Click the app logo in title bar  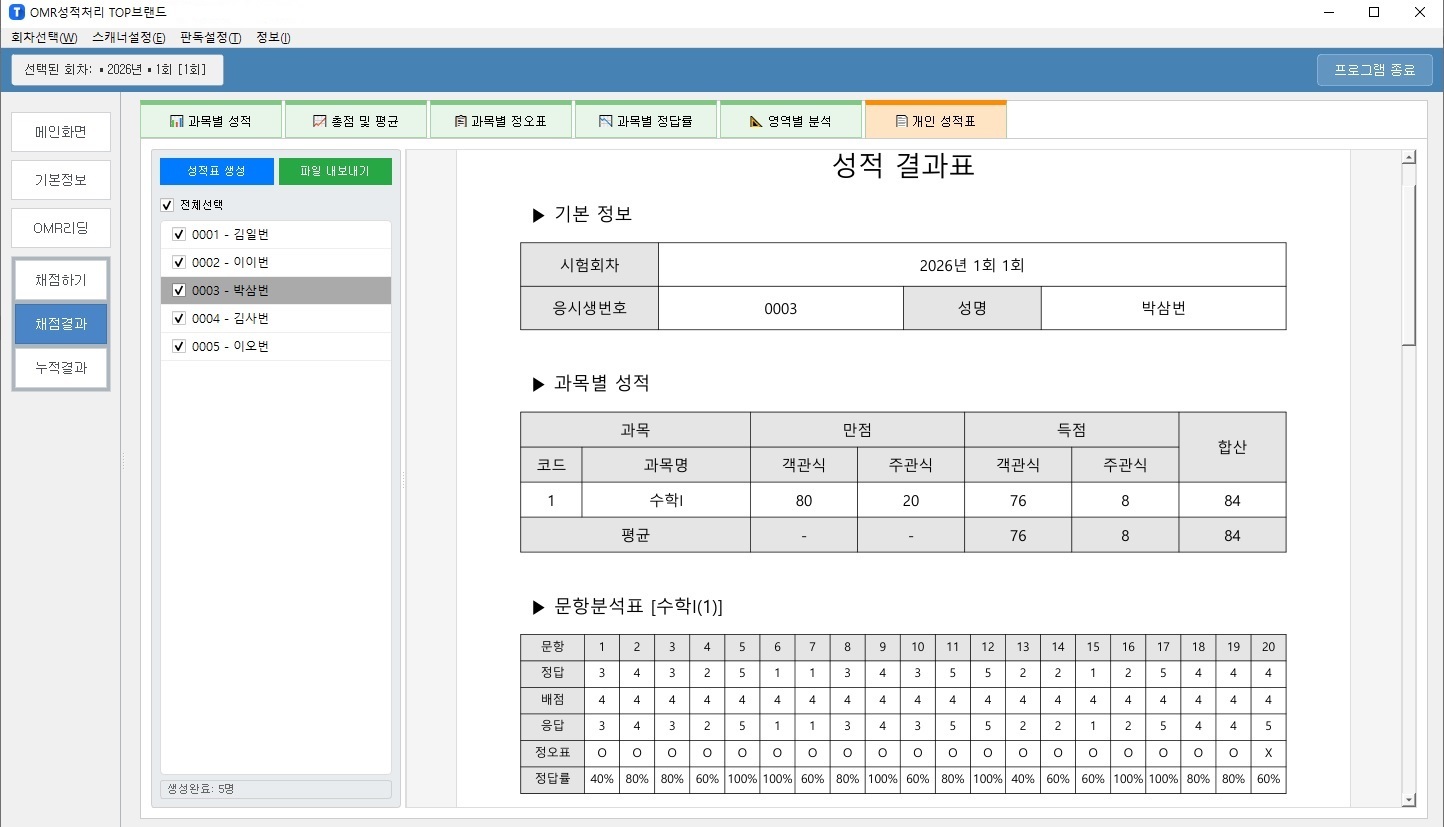(16, 13)
